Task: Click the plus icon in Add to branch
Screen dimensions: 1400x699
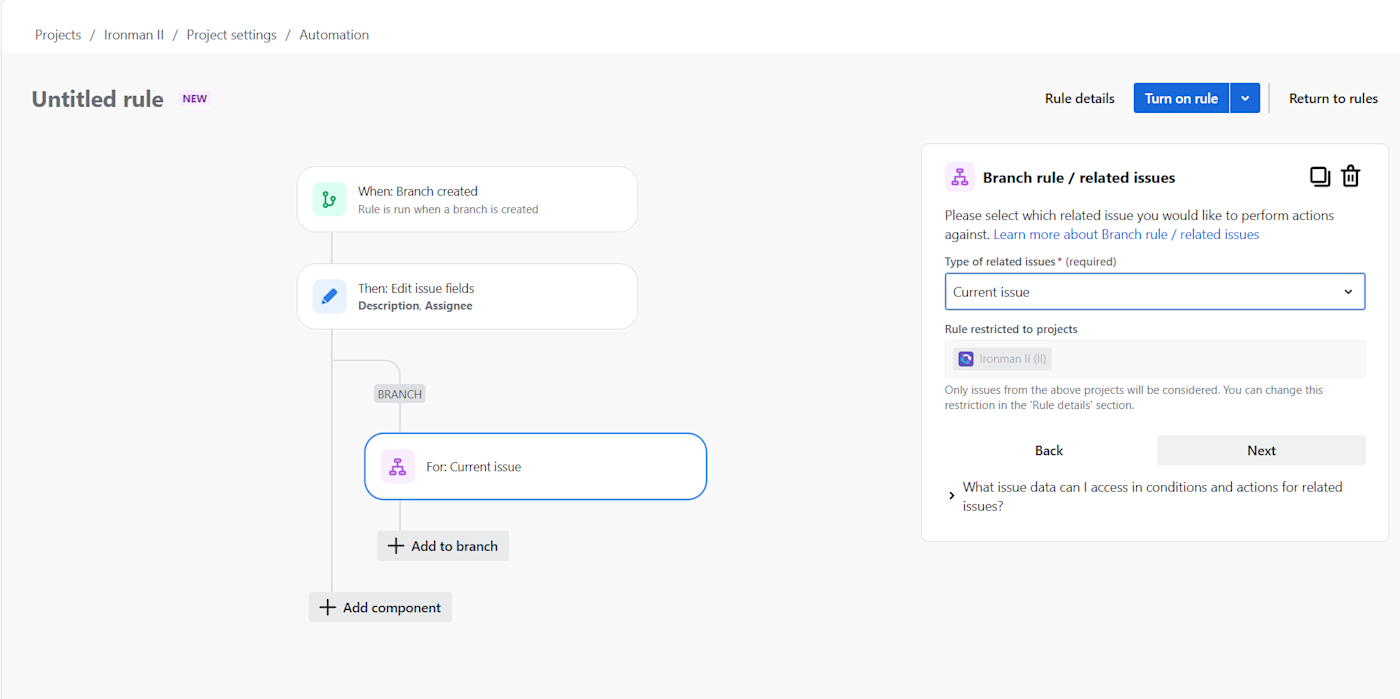Action: tap(396, 546)
